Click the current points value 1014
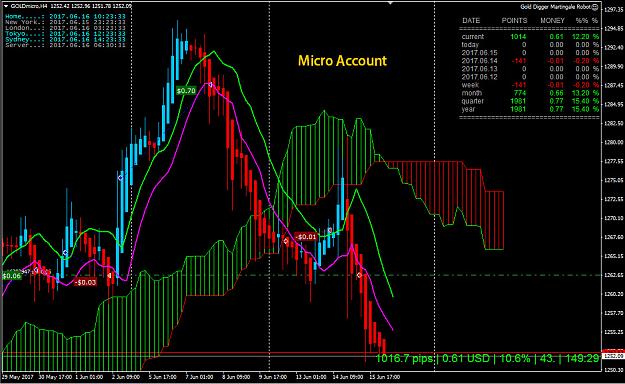The image size is (625, 384). coord(518,37)
